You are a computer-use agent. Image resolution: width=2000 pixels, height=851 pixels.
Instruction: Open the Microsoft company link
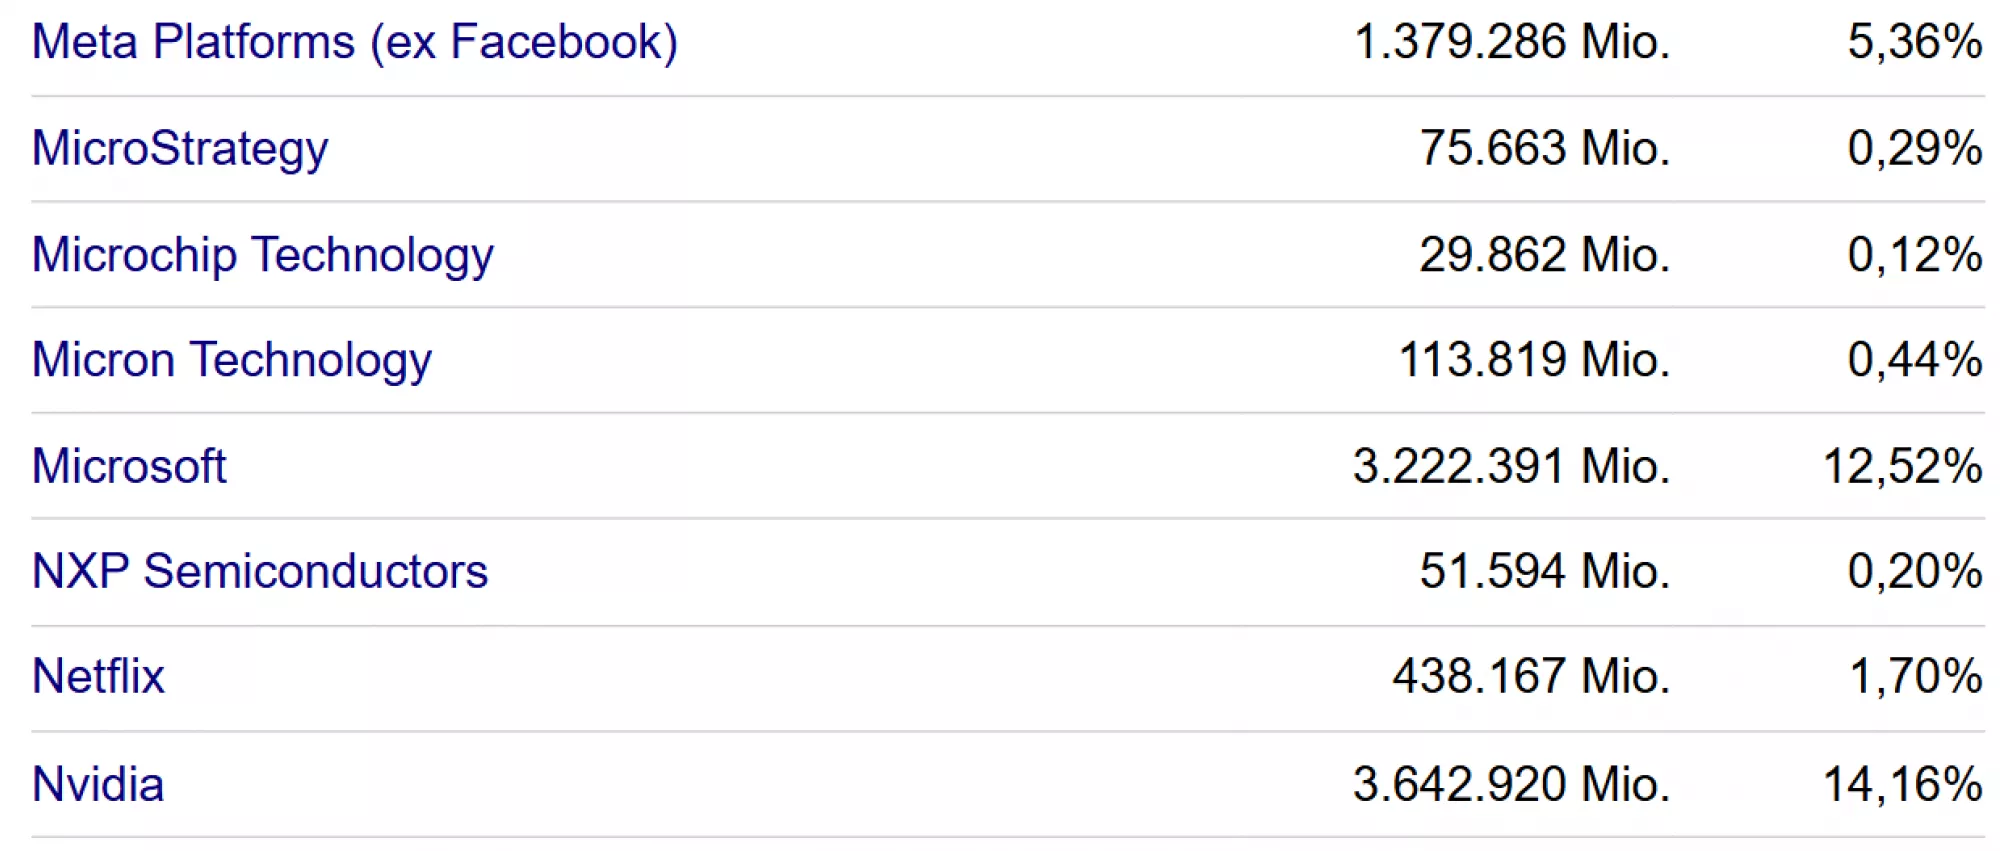[x=129, y=466]
